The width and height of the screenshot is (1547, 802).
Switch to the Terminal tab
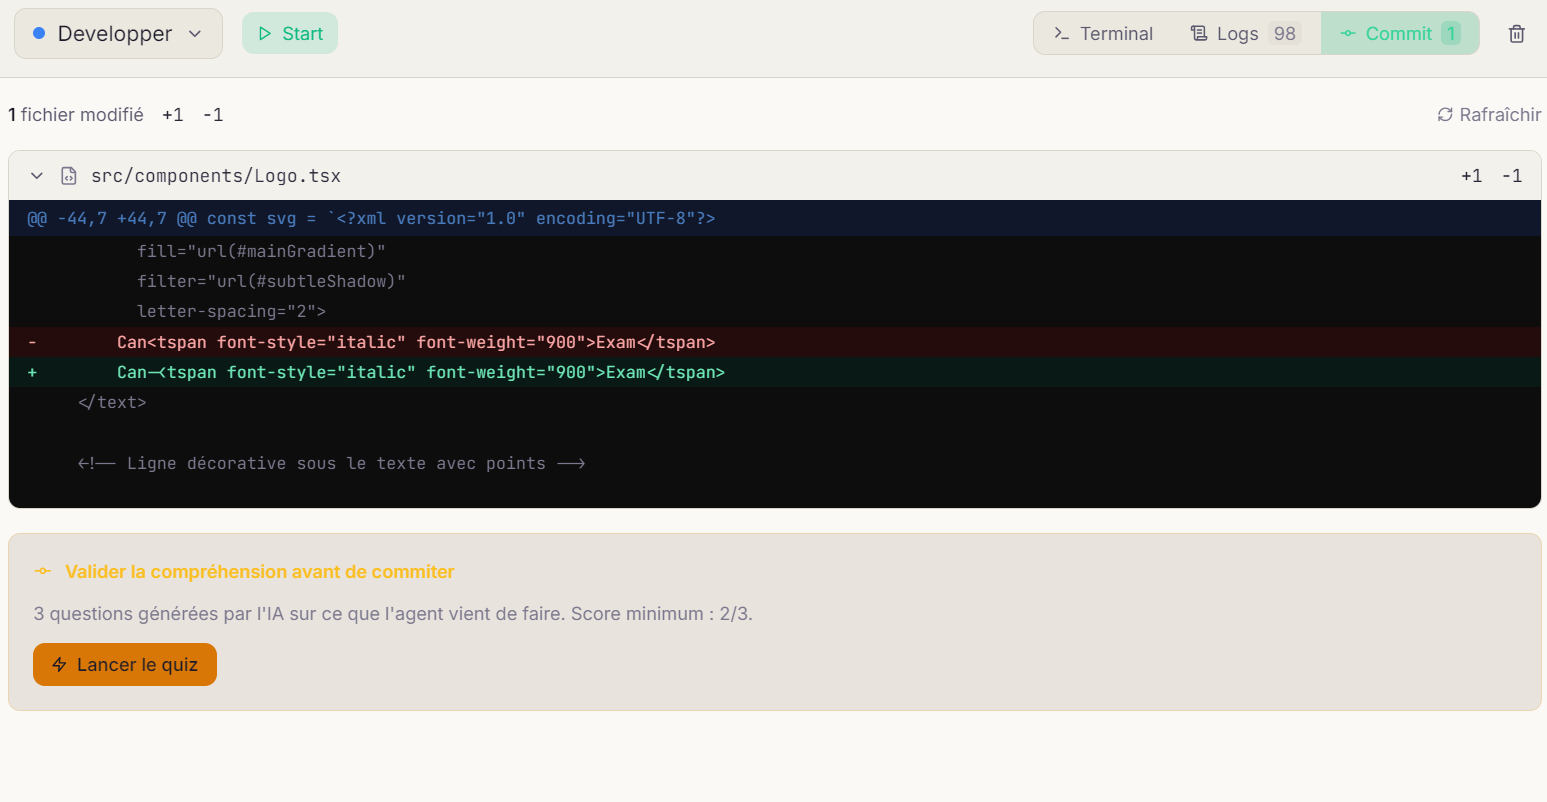point(1103,34)
